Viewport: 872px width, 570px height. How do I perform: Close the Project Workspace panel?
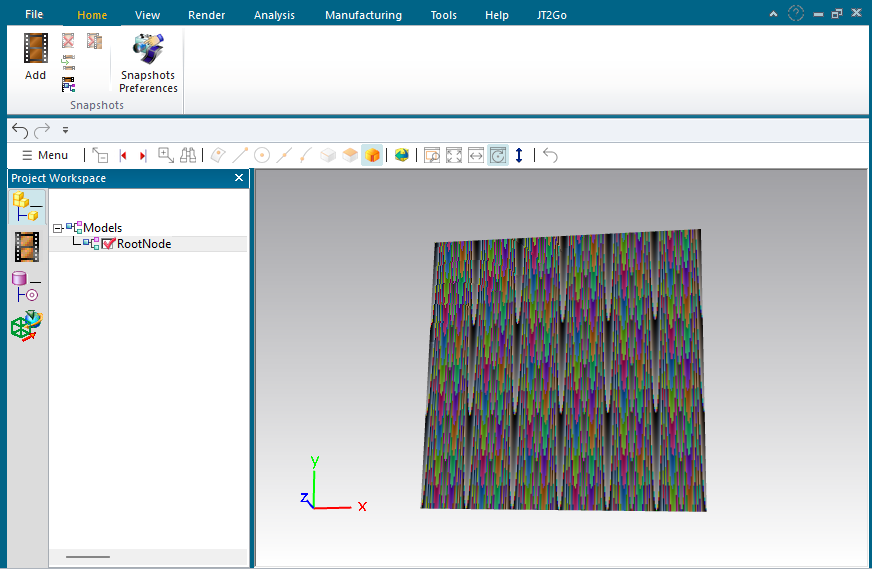239,178
